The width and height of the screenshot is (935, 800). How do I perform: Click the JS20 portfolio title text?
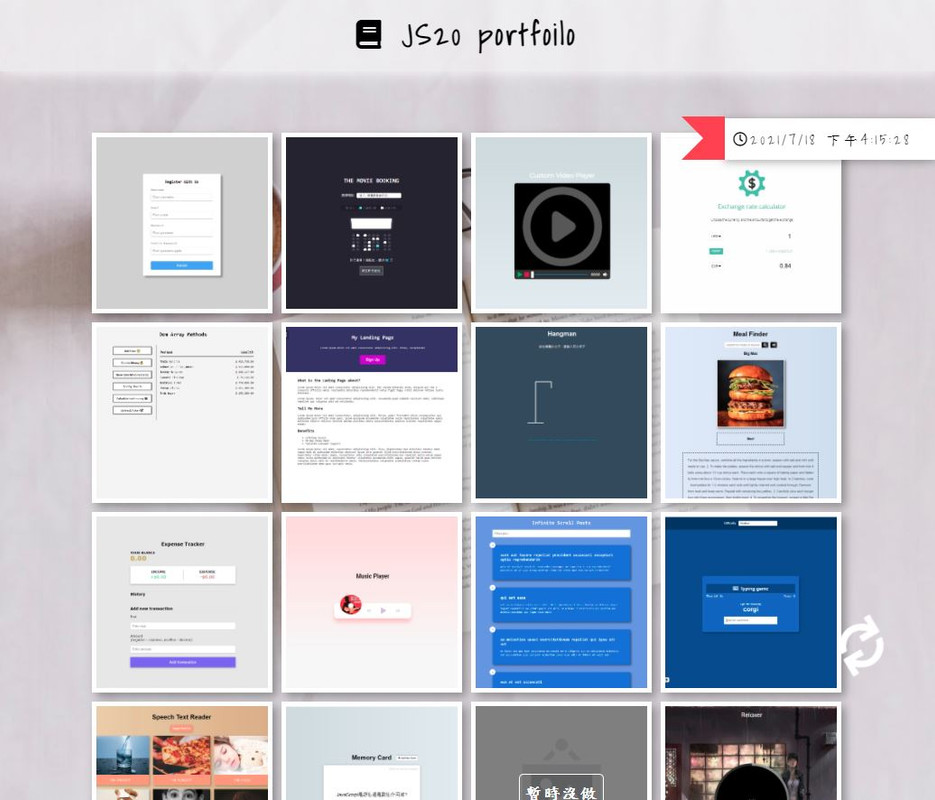coord(488,35)
